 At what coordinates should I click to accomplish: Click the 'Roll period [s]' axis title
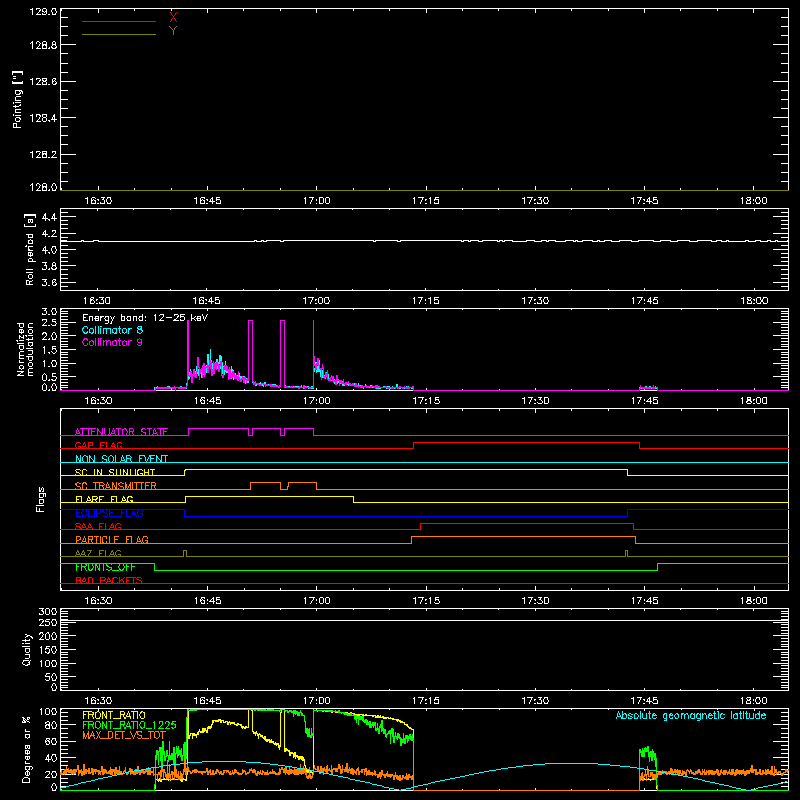click(30, 249)
